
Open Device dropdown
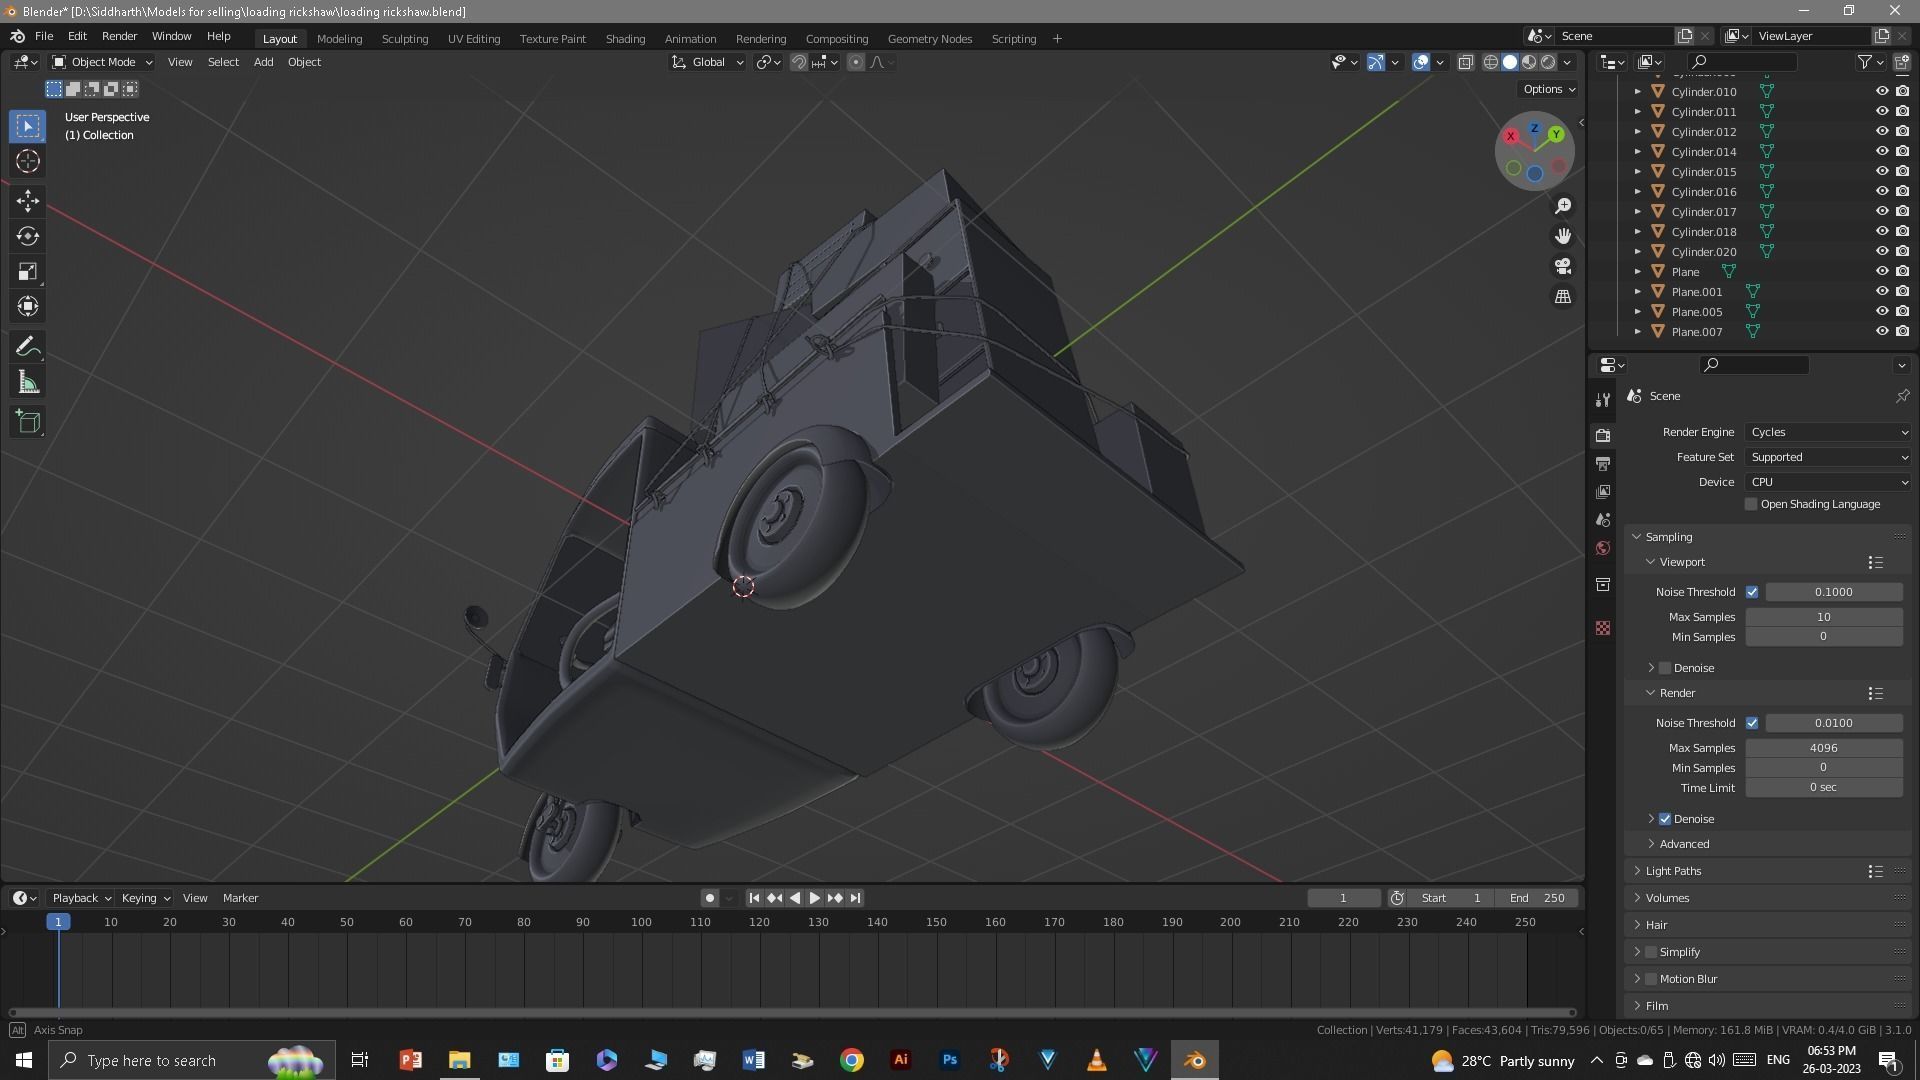(x=1828, y=482)
